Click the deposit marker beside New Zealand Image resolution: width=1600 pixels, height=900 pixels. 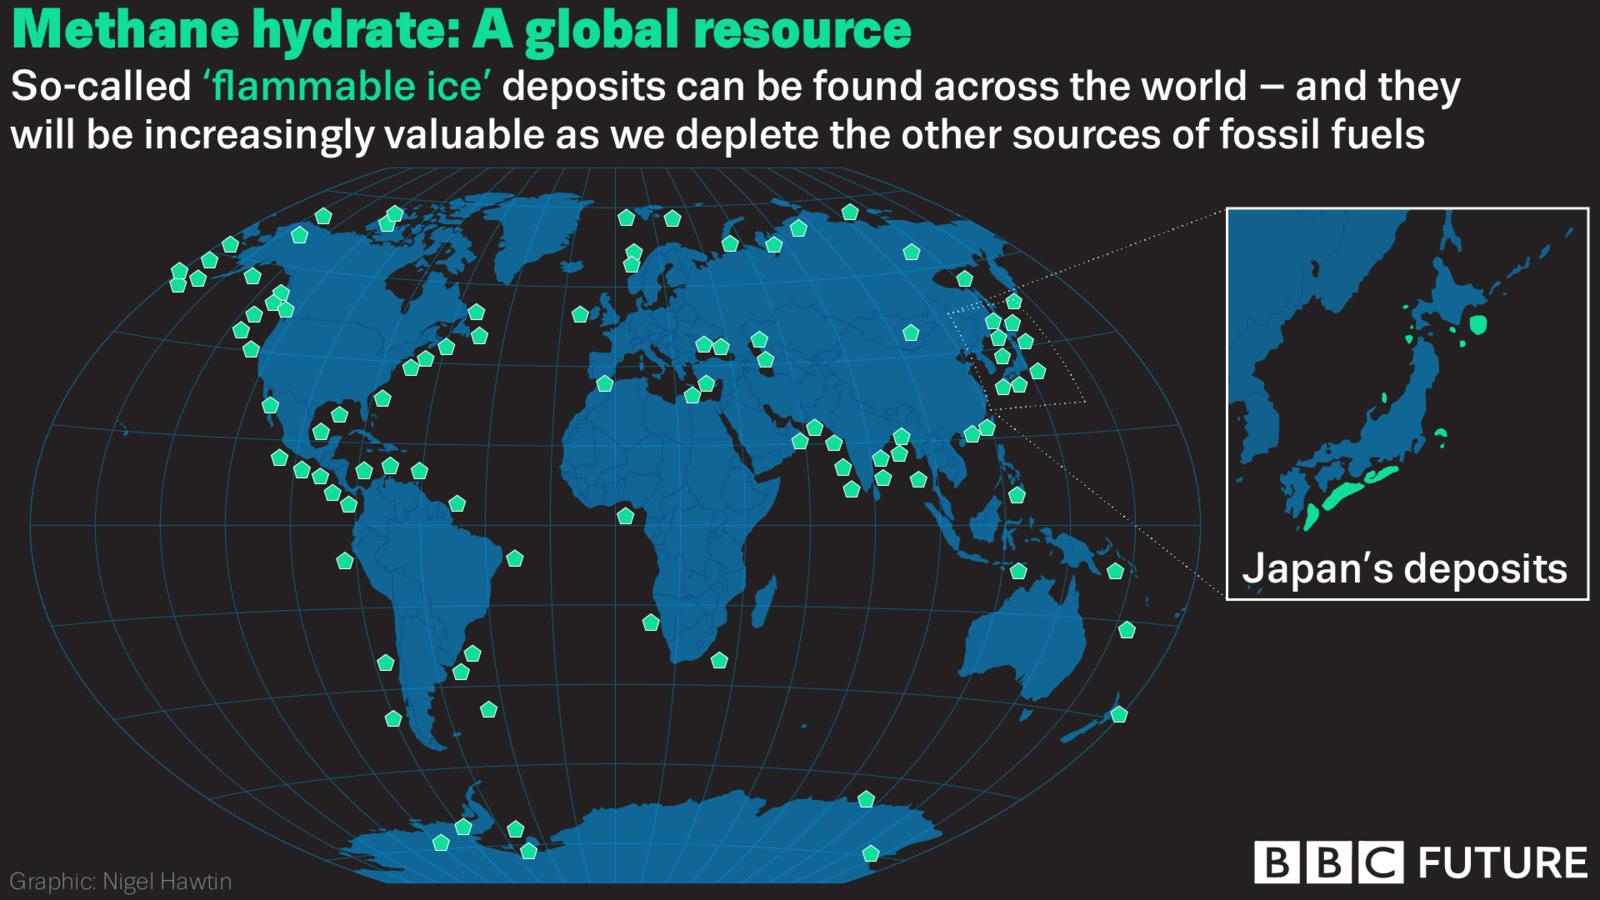click(x=1119, y=715)
